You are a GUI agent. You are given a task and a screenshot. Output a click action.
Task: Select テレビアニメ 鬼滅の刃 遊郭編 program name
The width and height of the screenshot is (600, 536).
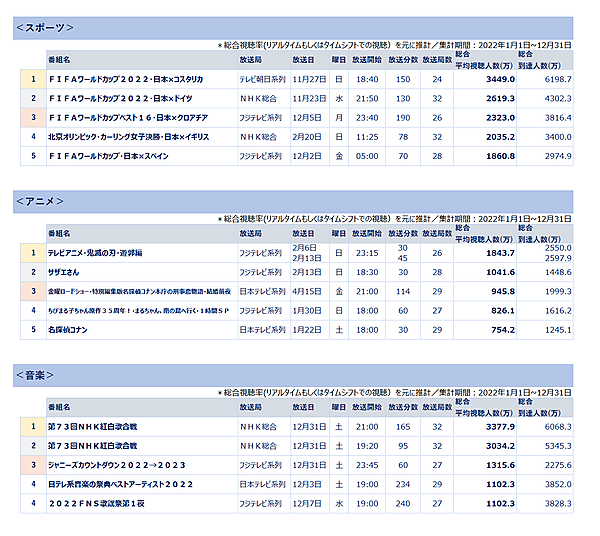coord(95,253)
